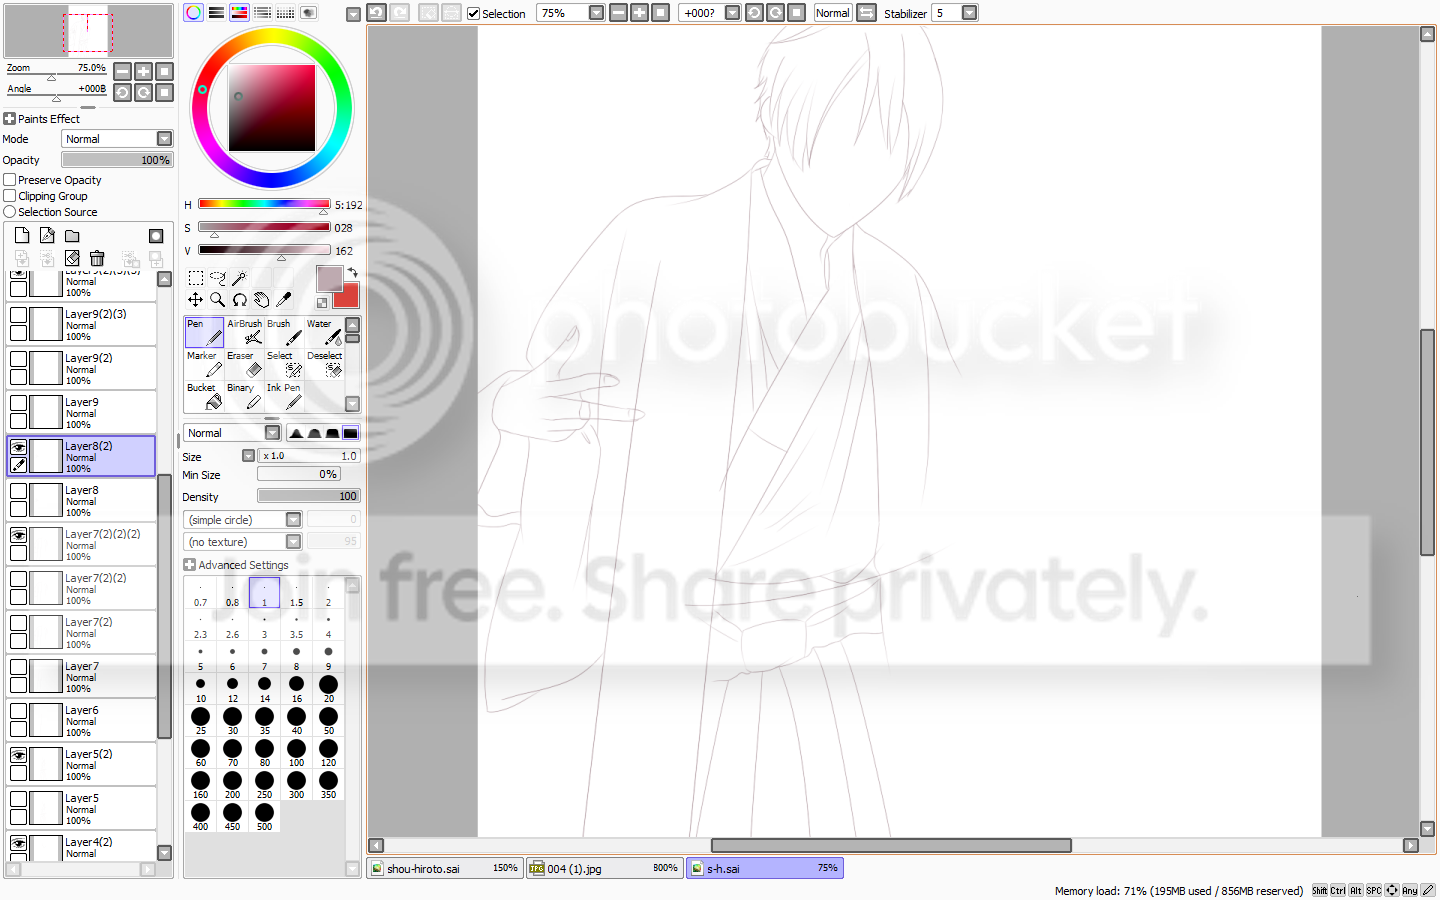The height and width of the screenshot is (900, 1440).
Task: Click the navigator preview thumbnail
Action: click(88, 31)
